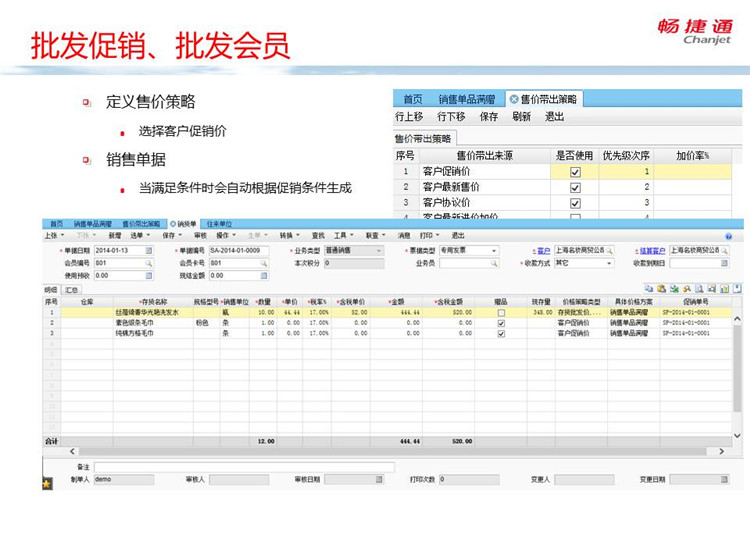The image size is (750, 542).
Task: Click the calendar icon of 审核日期 field
Action: click(x=379, y=479)
